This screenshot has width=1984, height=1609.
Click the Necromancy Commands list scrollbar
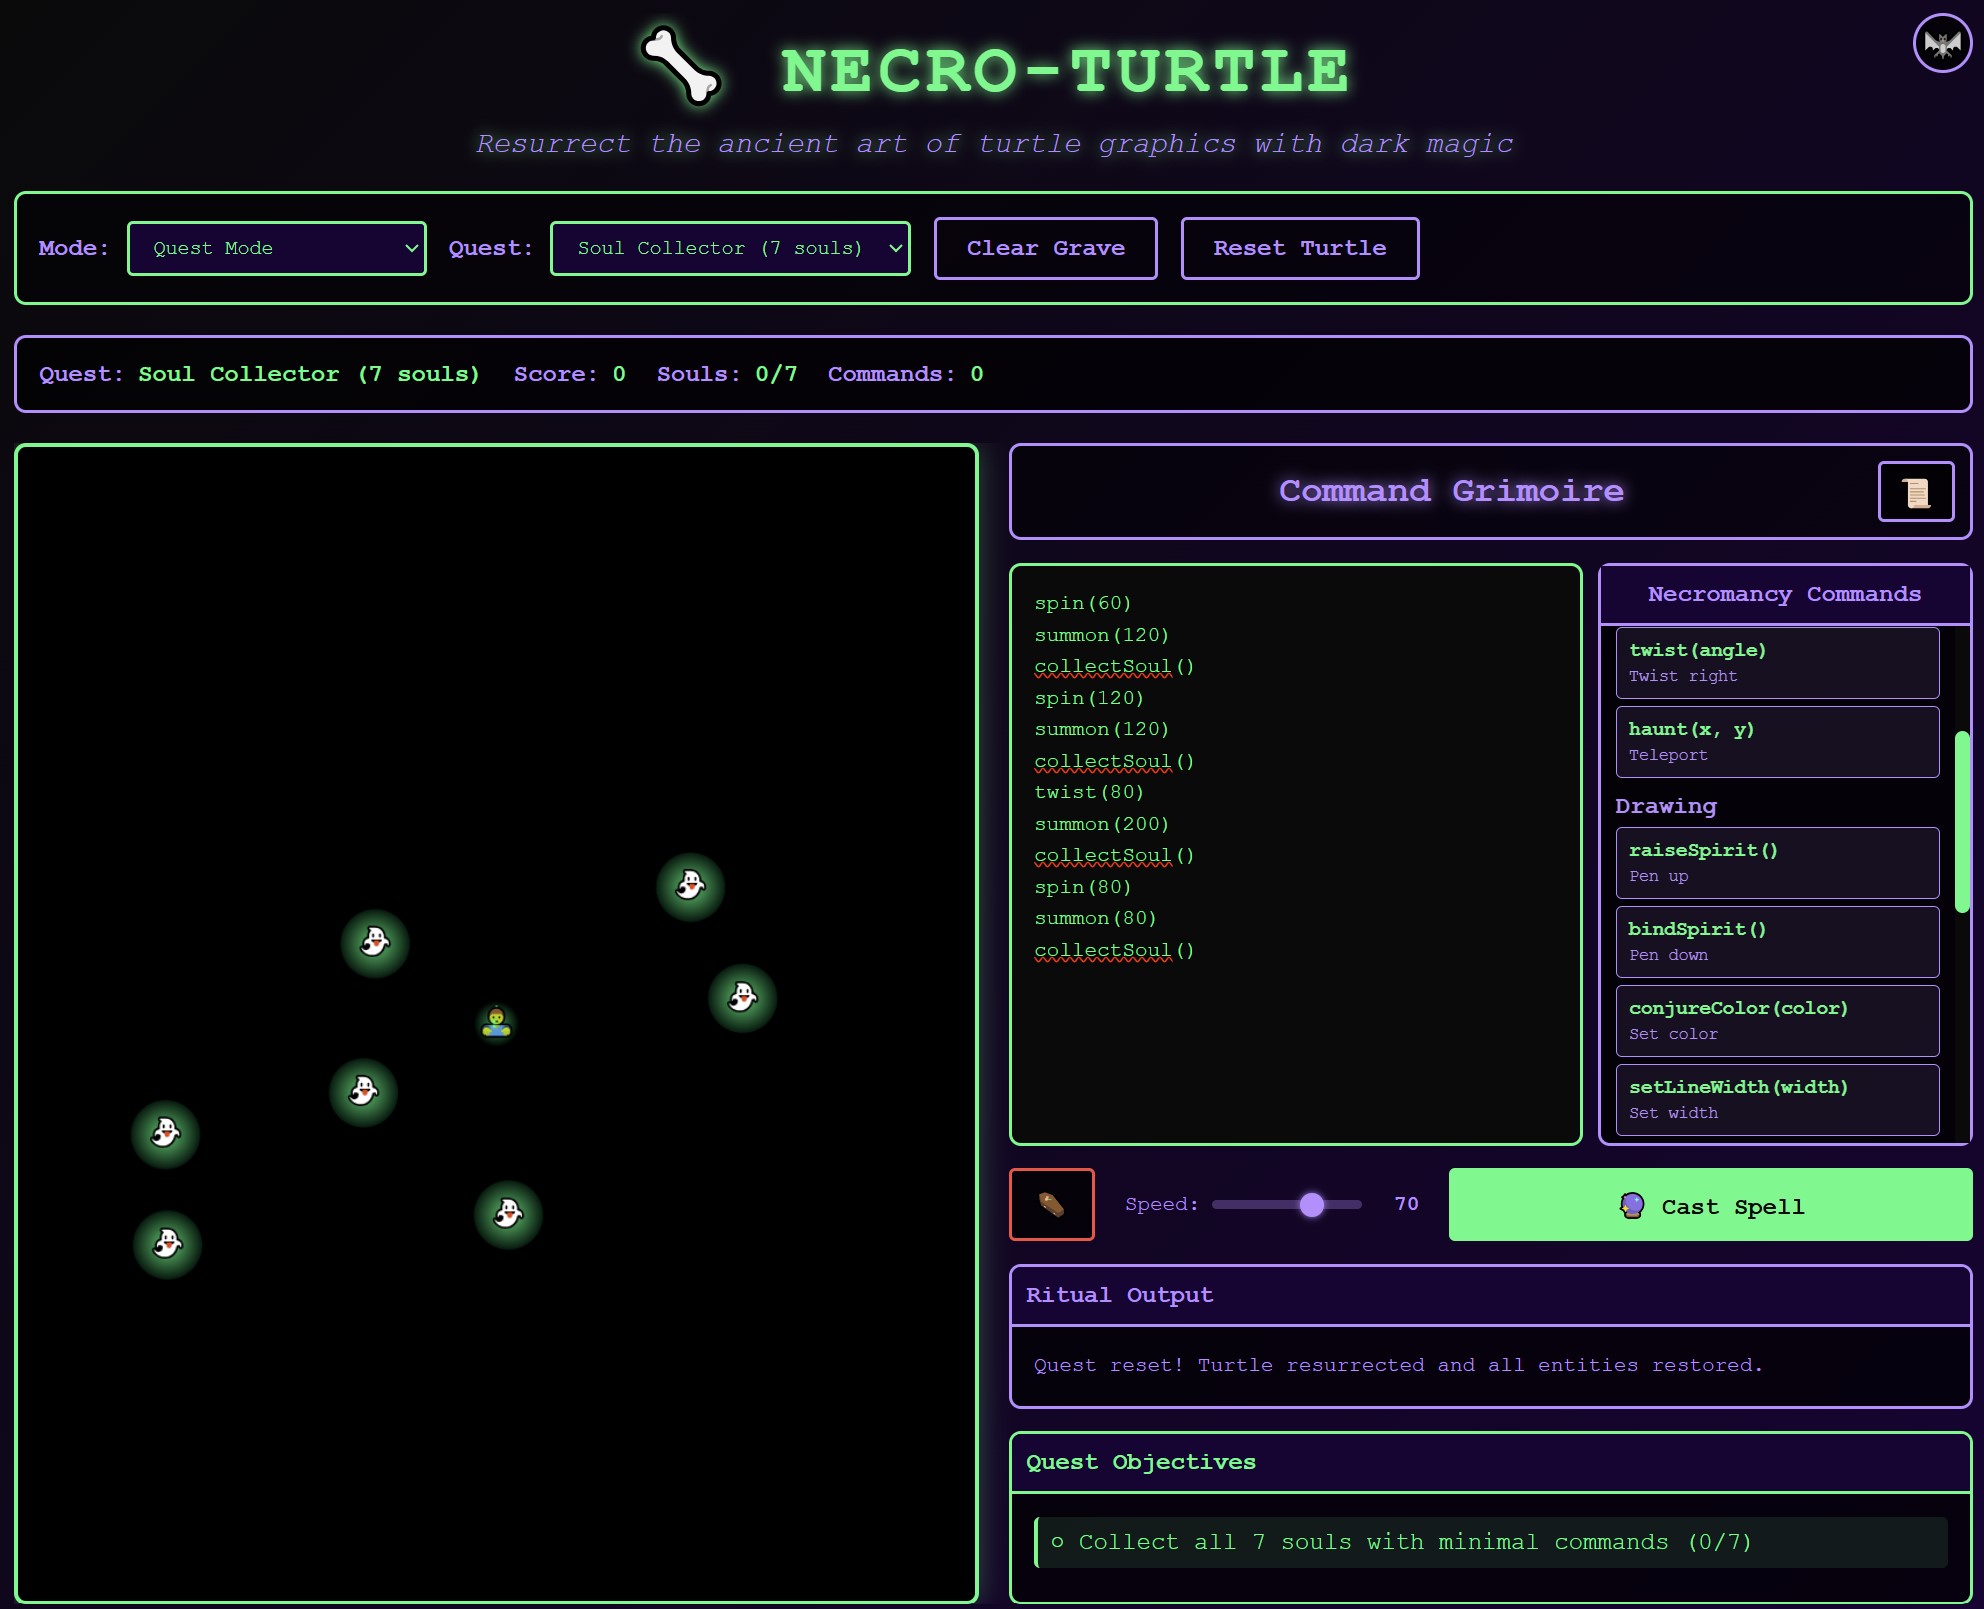(1961, 820)
